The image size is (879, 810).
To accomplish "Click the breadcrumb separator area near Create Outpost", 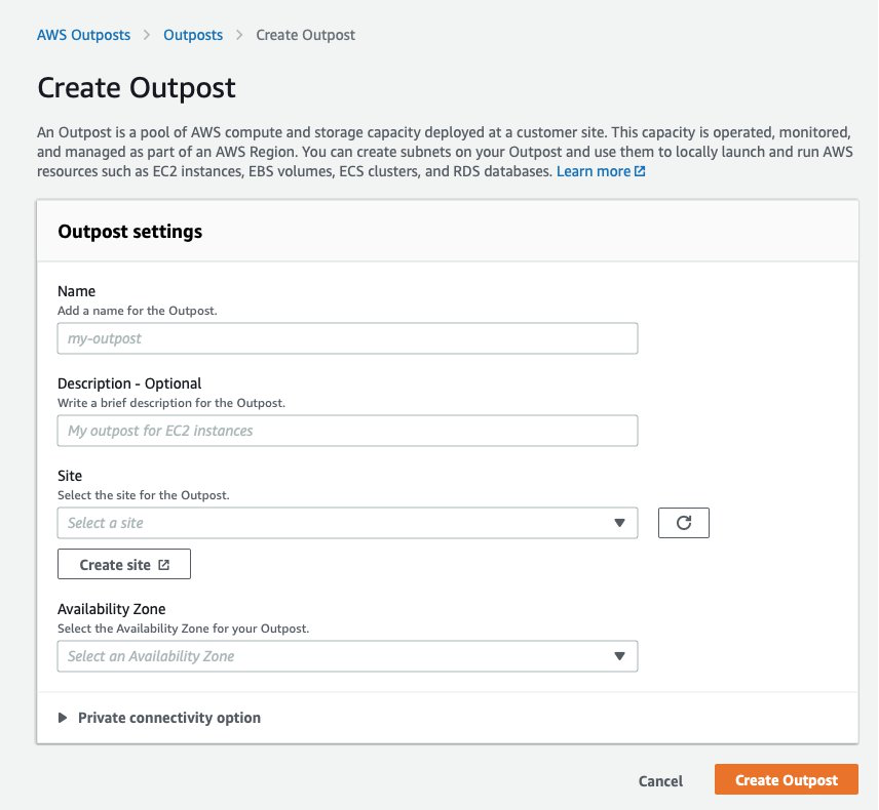I will pyautogui.click(x=238, y=34).
